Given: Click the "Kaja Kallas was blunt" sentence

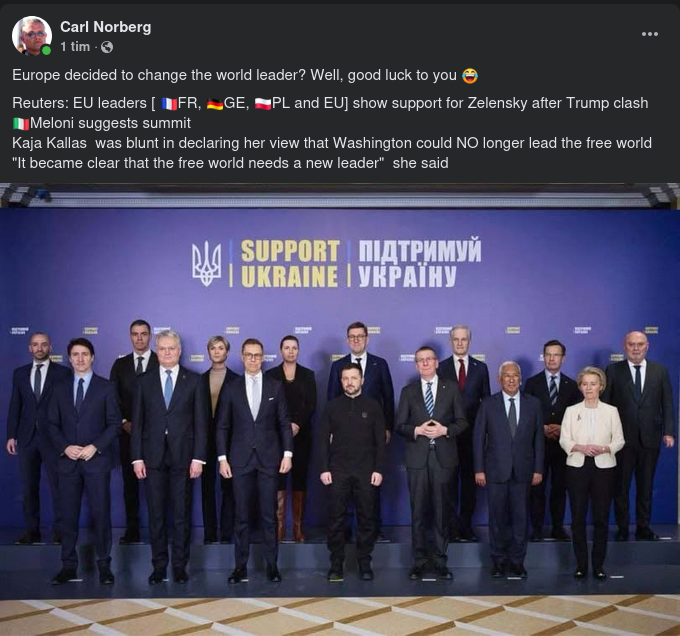Looking at the screenshot, I should point(332,143).
